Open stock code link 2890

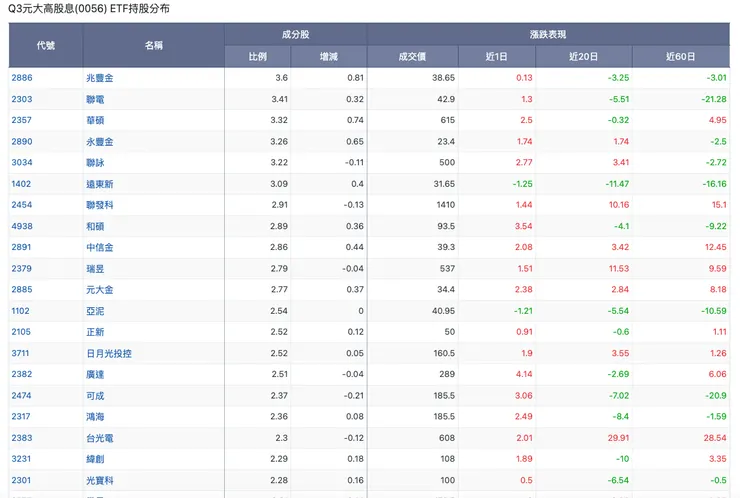[x=22, y=142]
